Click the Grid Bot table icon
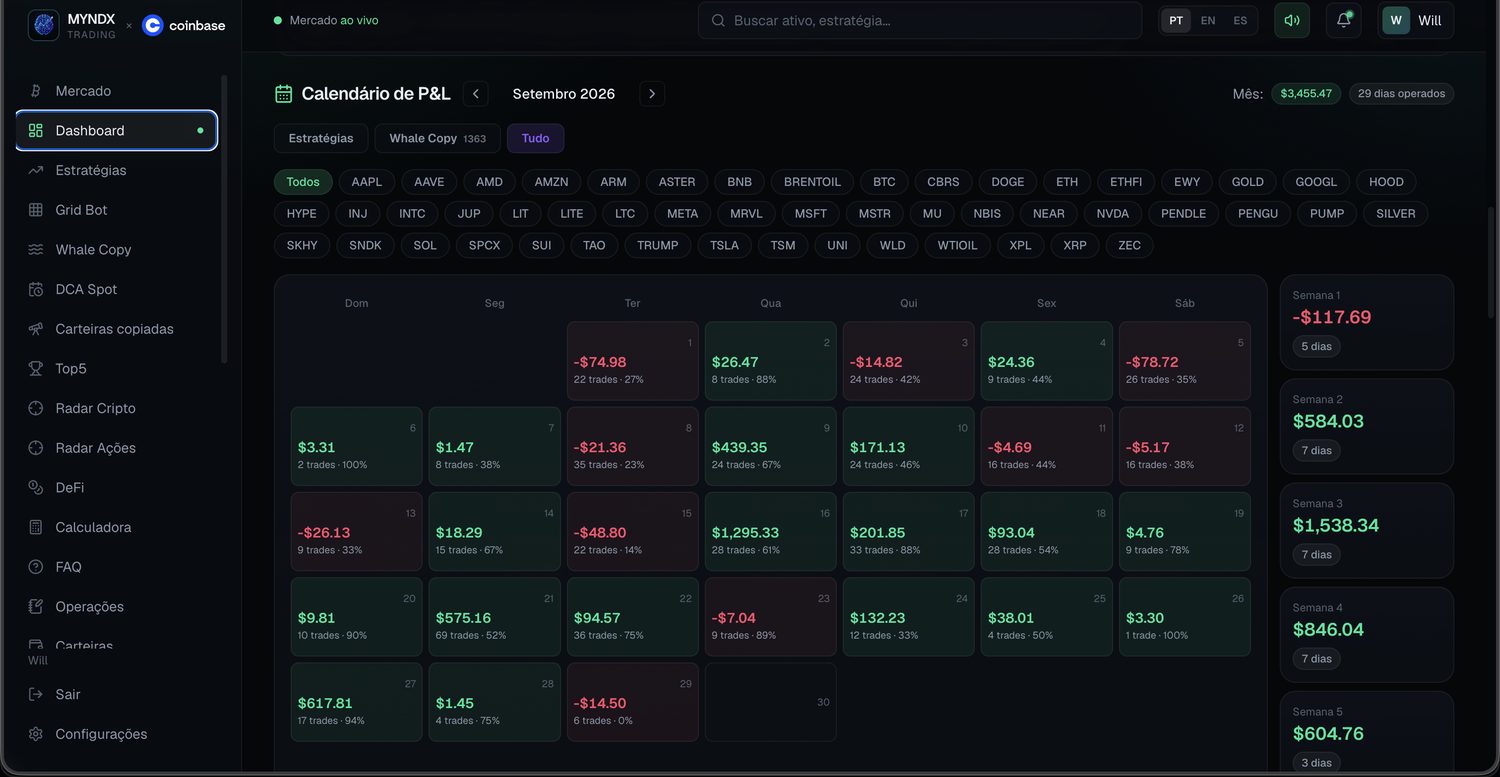This screenshot has height=777, width=1500. point(36,210)
